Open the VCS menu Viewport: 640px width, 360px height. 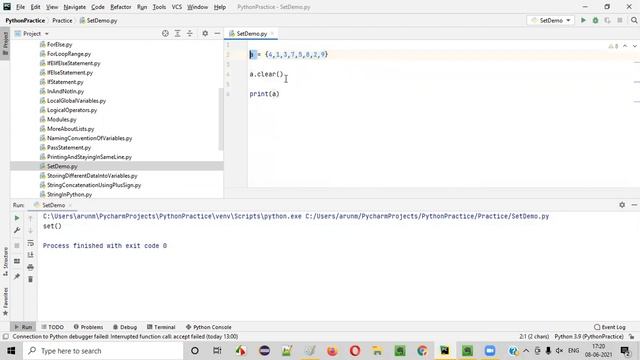[x=177, y=7]
